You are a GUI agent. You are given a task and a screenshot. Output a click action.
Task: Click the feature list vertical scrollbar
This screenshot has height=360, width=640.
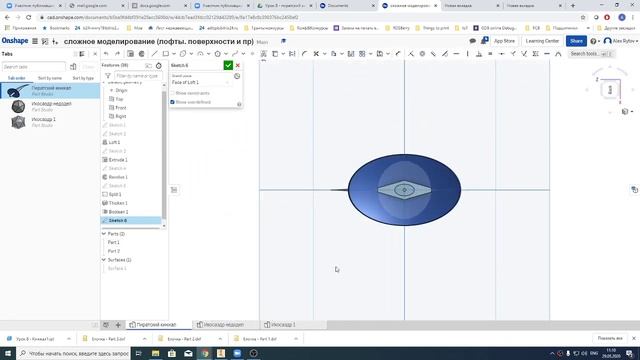[x=164, y=155]
